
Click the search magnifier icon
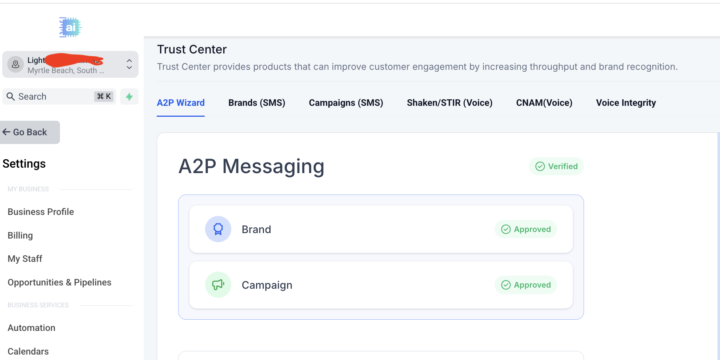[11, 96]
